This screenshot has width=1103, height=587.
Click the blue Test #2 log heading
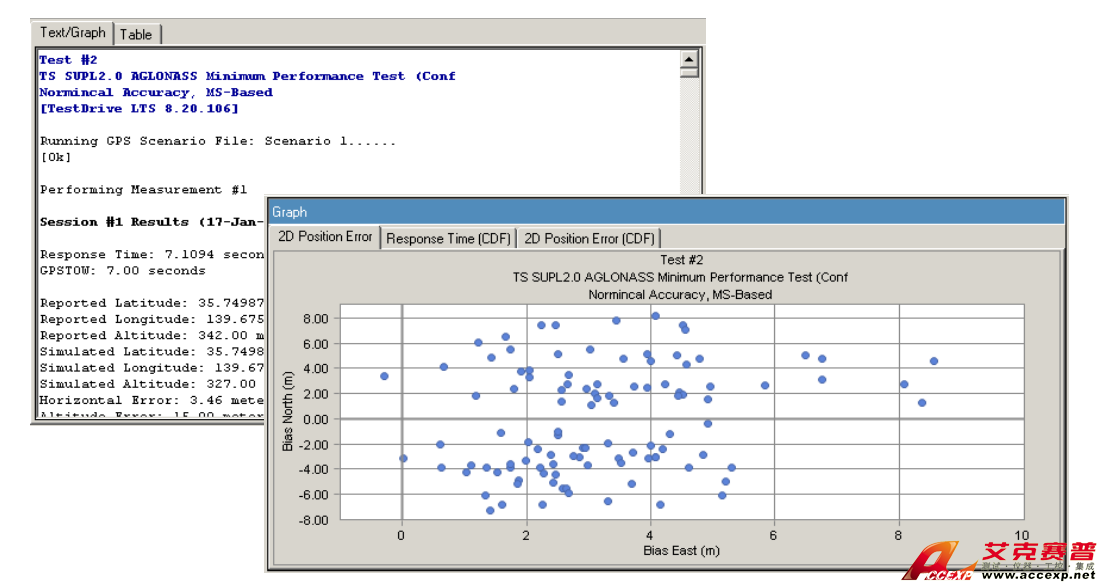68,60
